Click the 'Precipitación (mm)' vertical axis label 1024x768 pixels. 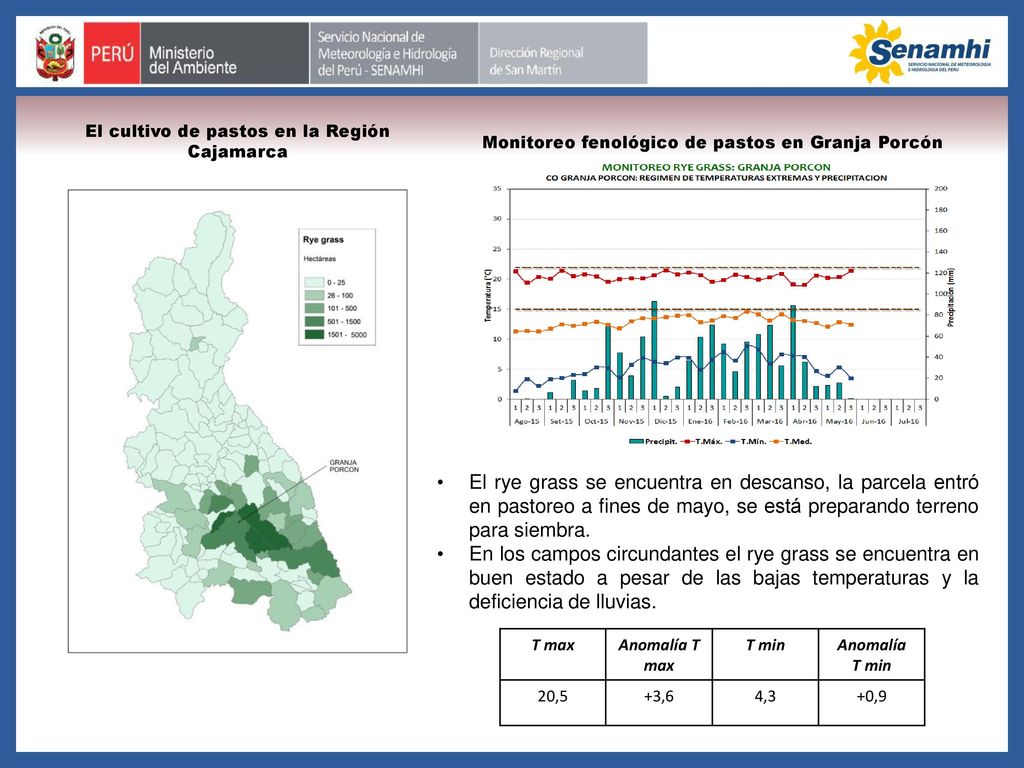point(951,296)
